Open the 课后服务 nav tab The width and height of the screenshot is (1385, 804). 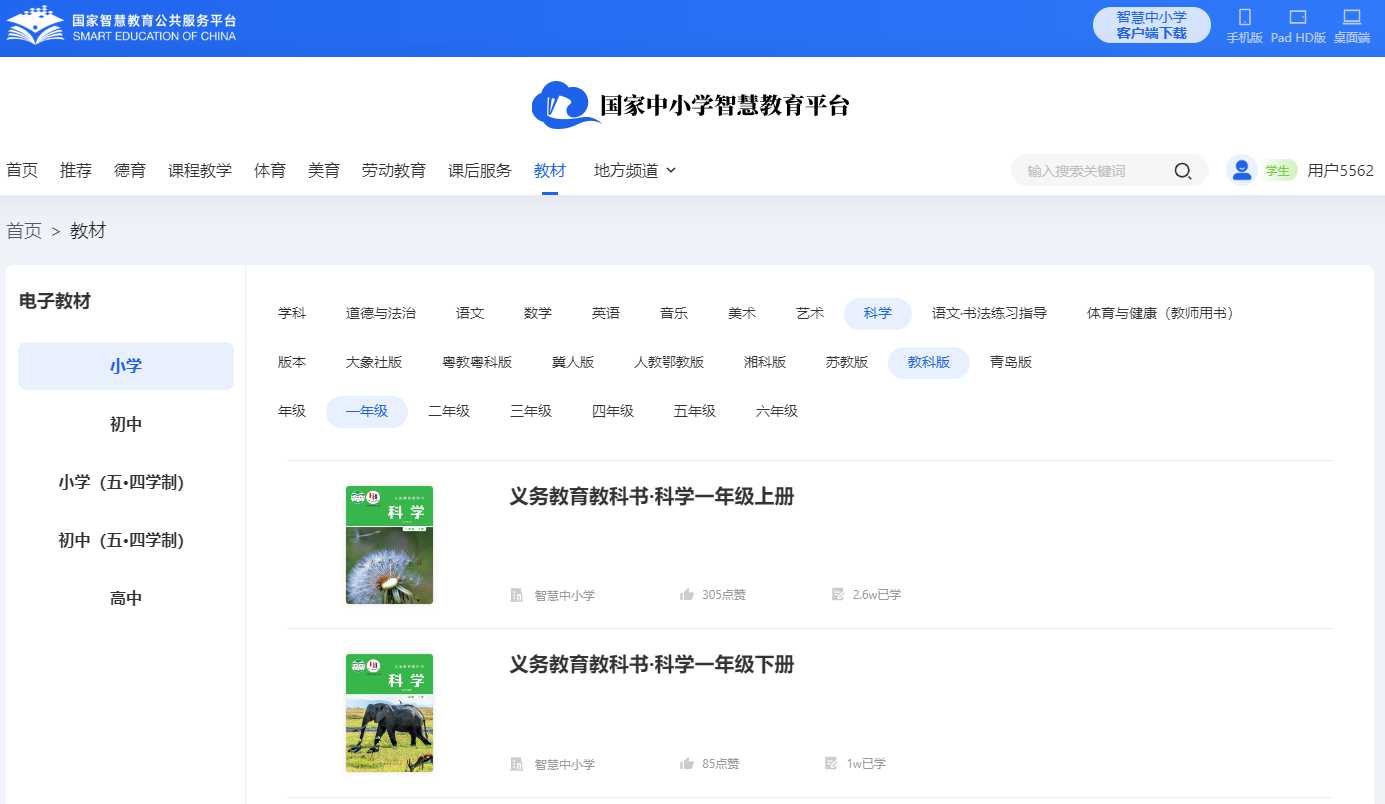(x=480, y=171)
